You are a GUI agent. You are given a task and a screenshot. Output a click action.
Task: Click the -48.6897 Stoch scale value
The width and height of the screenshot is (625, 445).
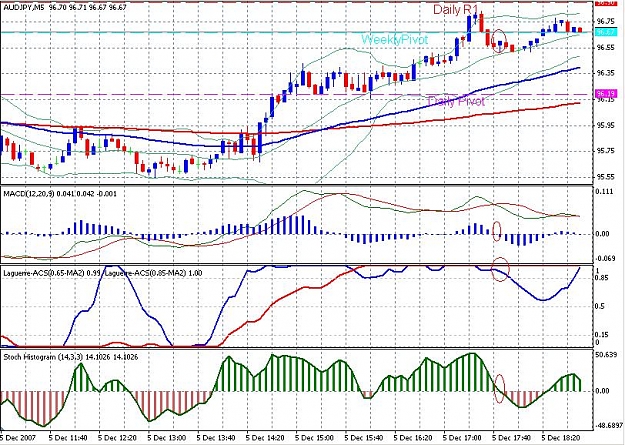point(609,426)
